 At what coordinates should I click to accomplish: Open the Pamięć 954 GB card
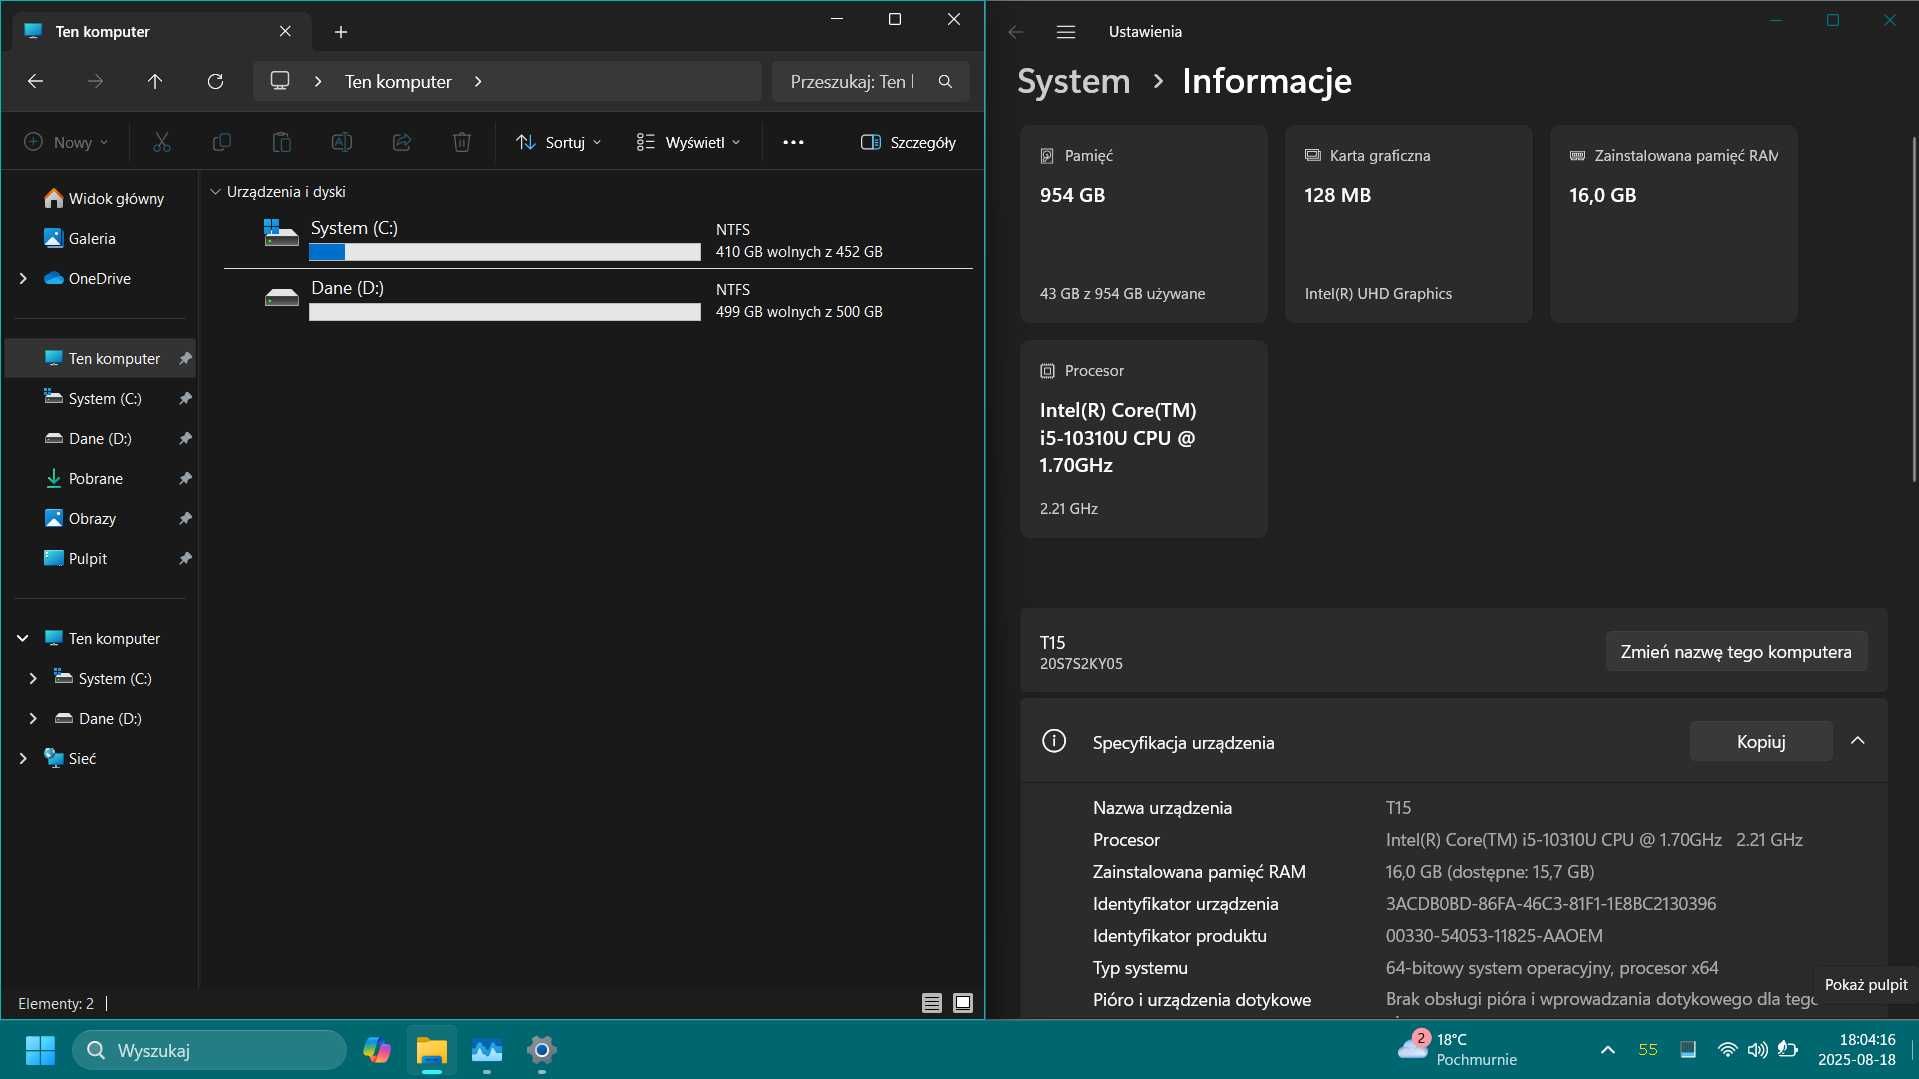coord(1143,224)
